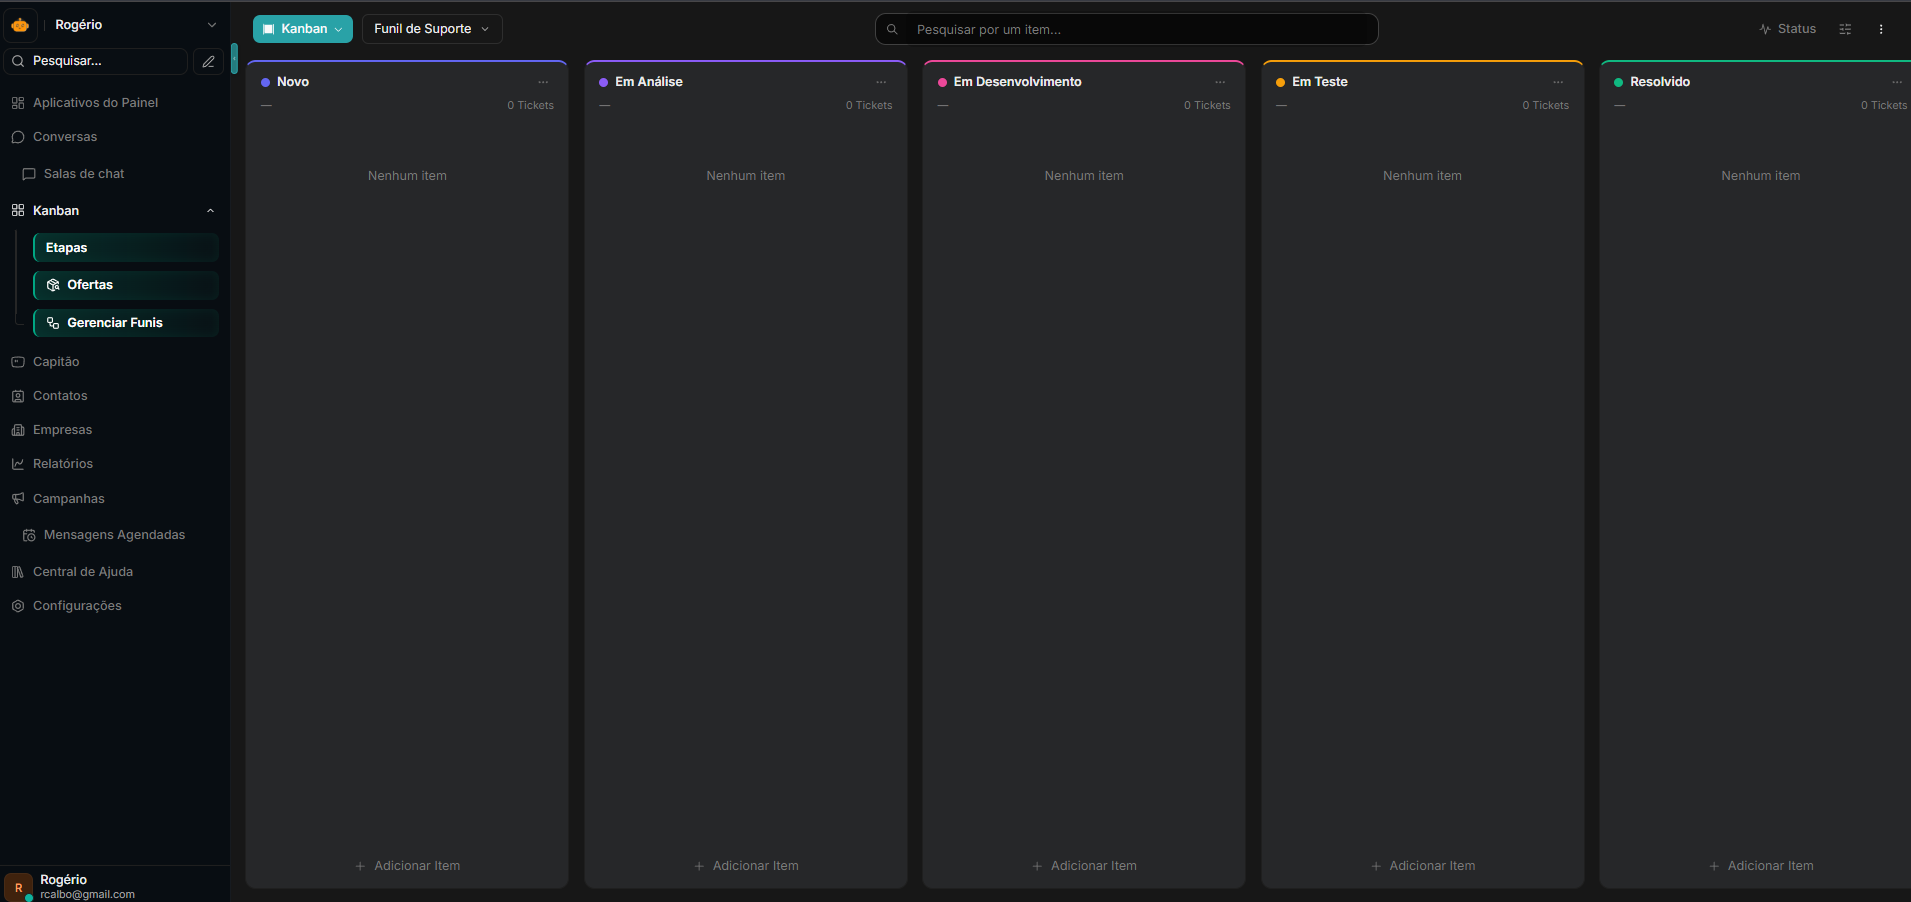
Task: Collapse the Kanban sidebar section
Action: [210, 211]
